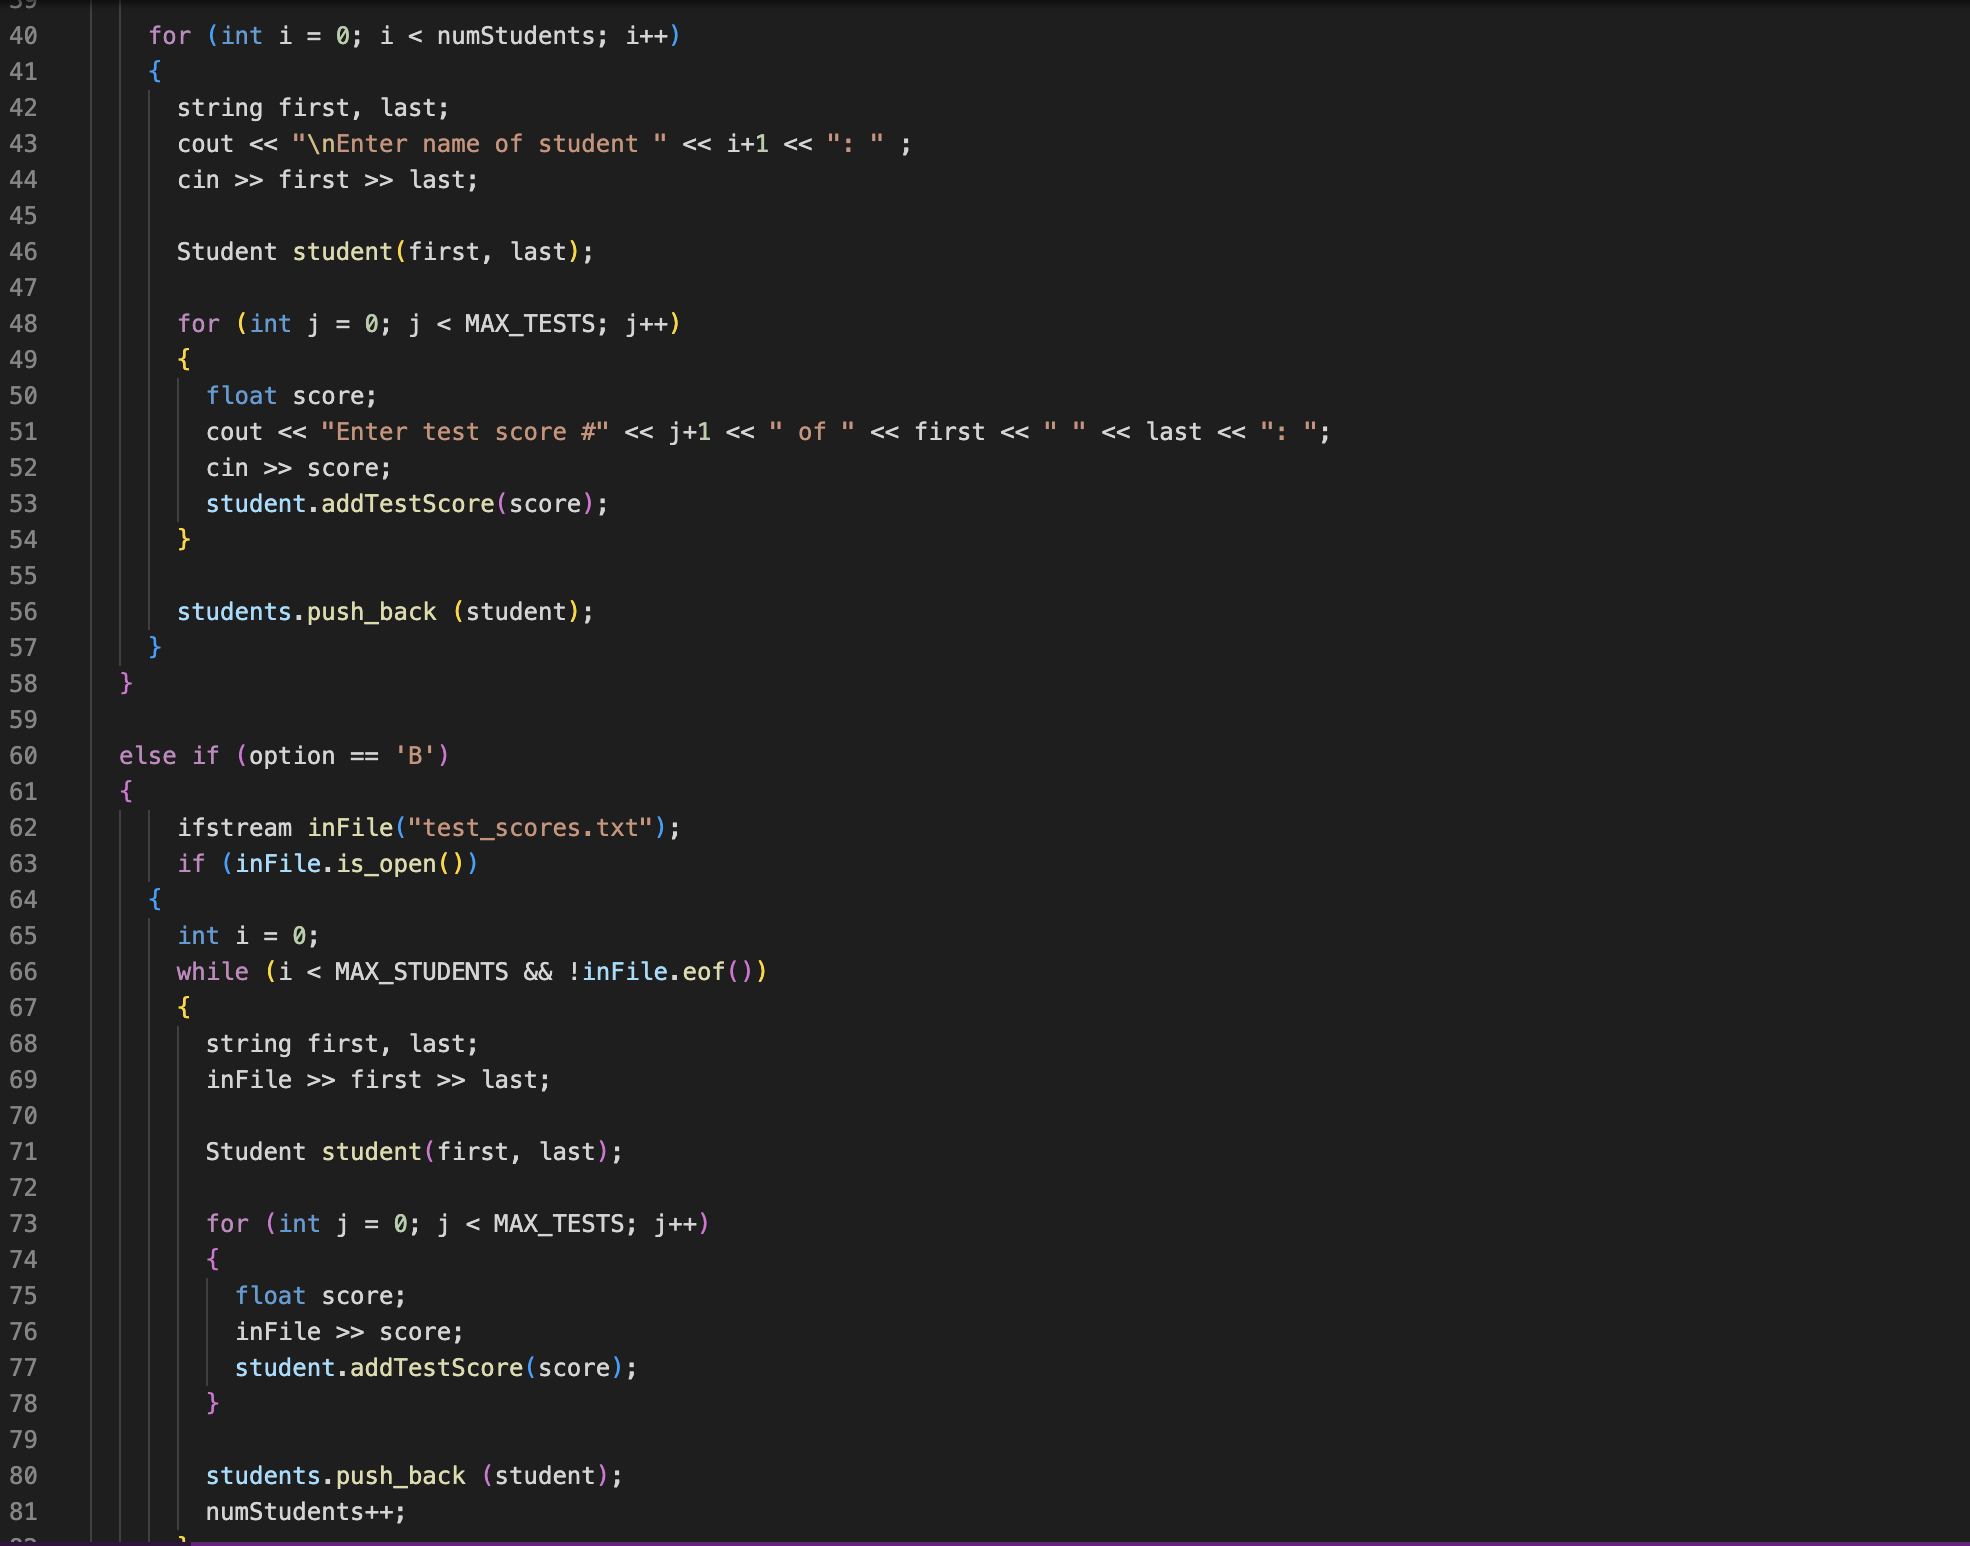This screenshot has height=1546, width=1970.
Task: Select the cin >> score statement on line 52
Action: point(298,467)
